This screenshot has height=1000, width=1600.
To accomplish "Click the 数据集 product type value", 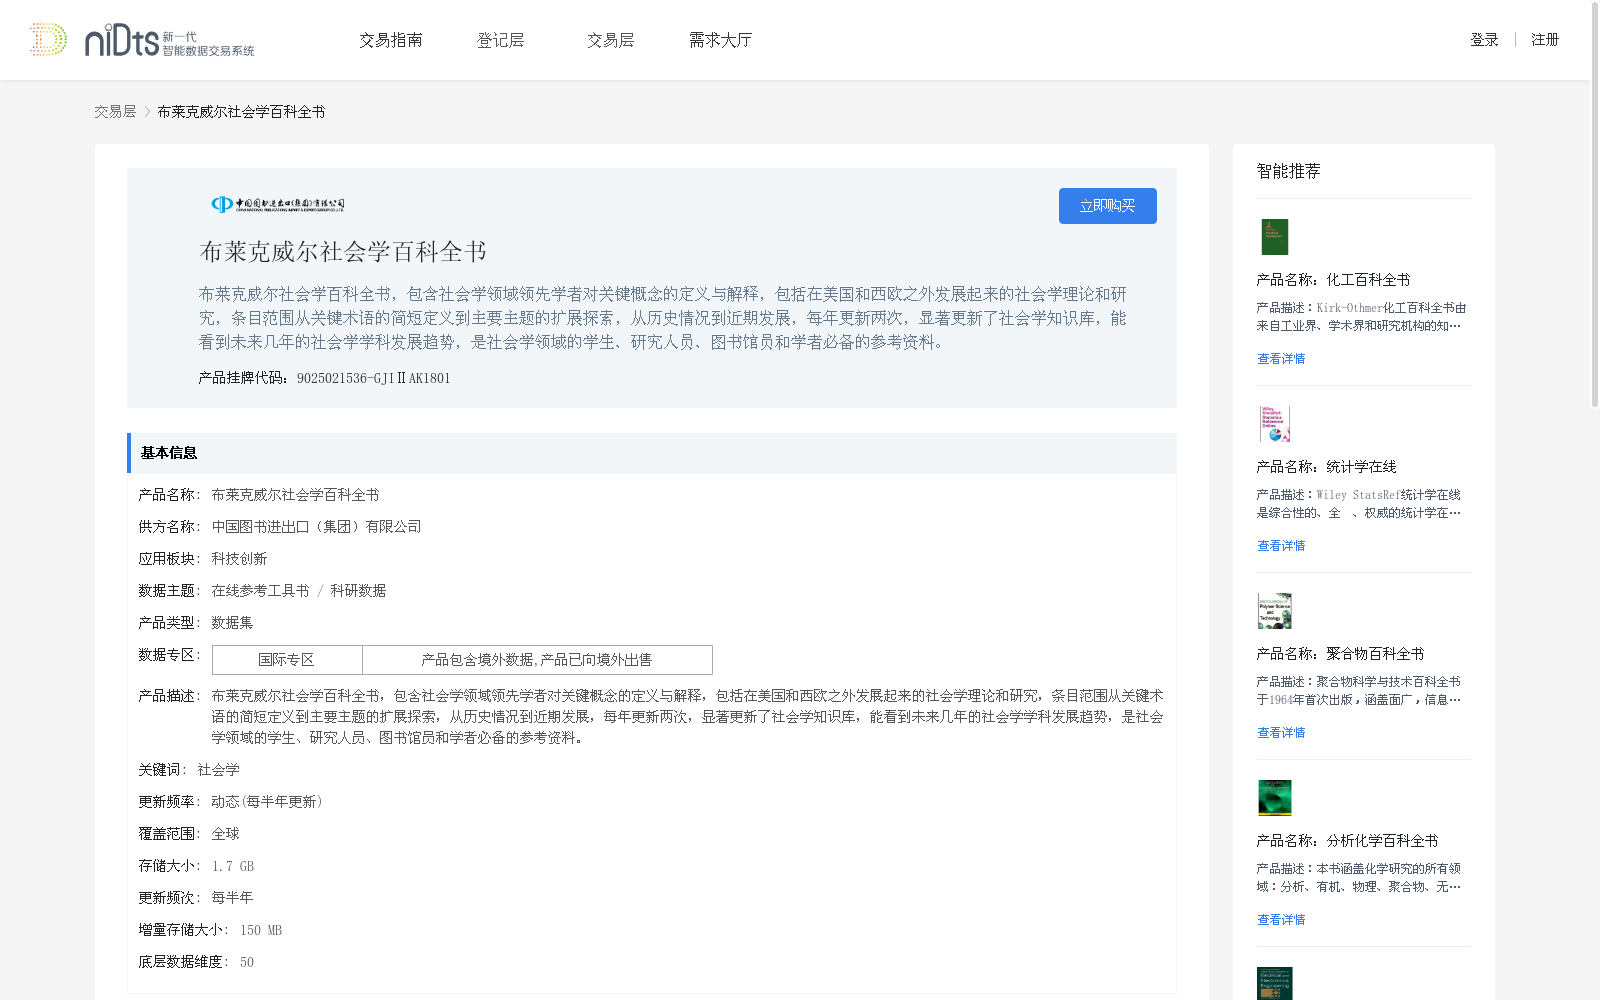I will pyautogui.click(x=232, y=623).
